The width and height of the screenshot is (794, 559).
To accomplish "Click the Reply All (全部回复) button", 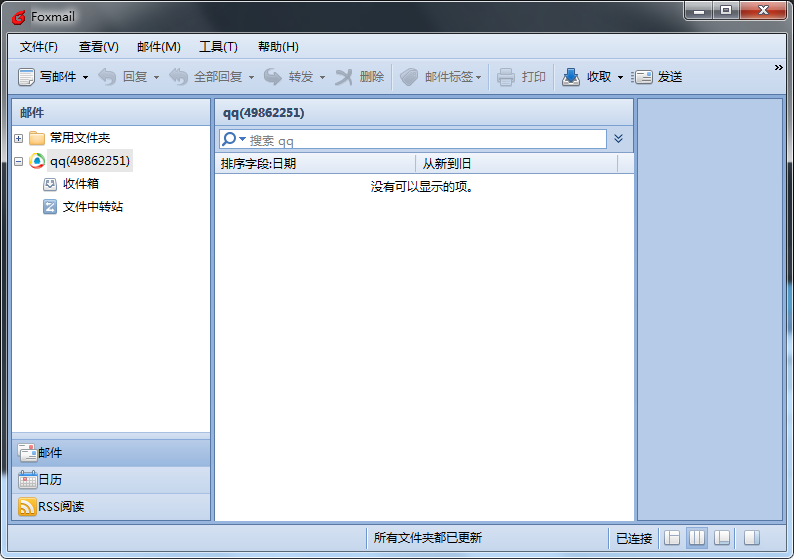I will point(206,77).
